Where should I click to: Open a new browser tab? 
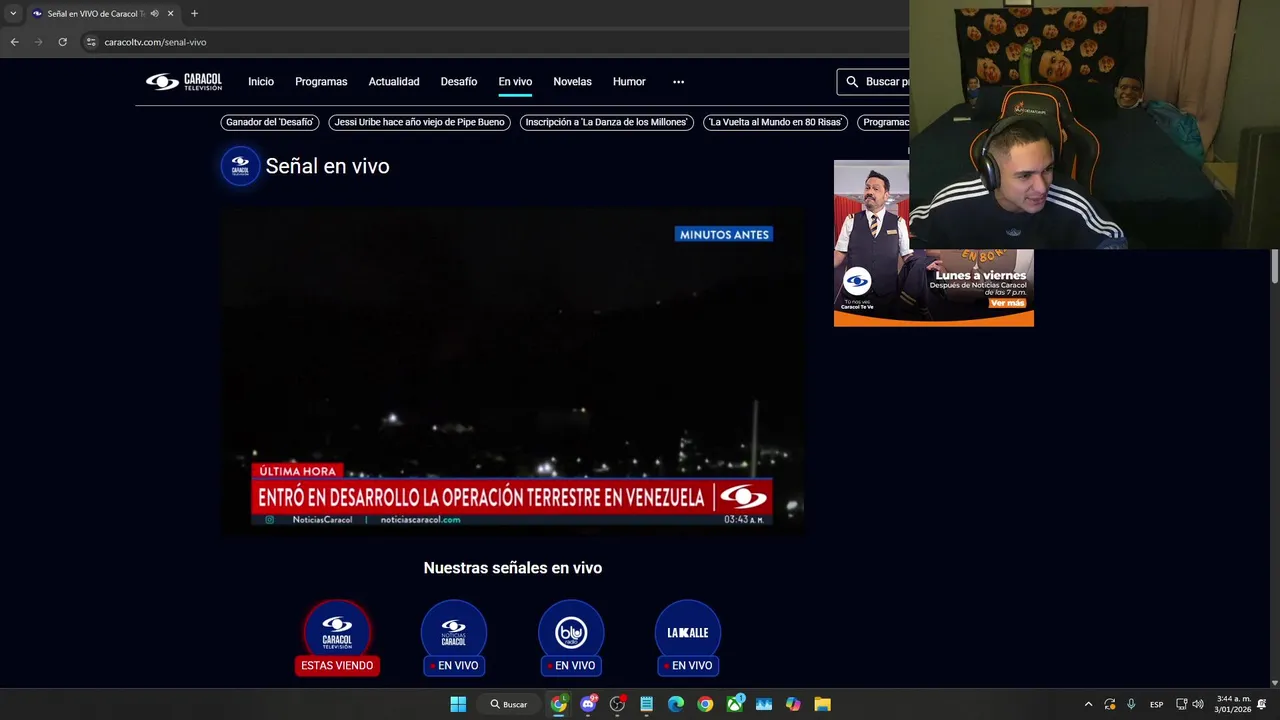(194, 14)
